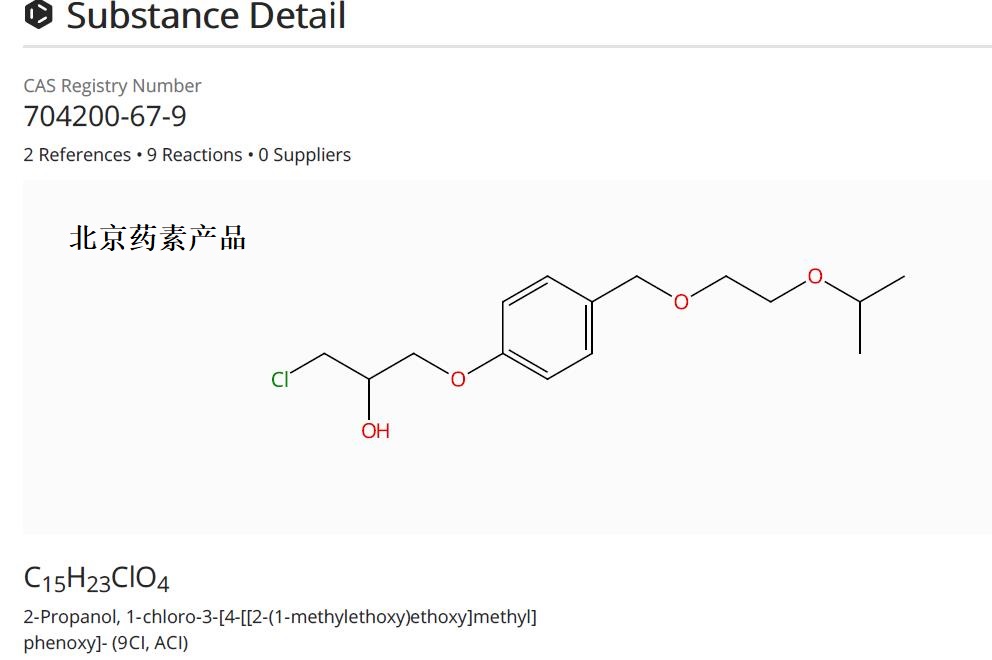
Task: Select the benzene ring in the structure
Action: [547, 328]
